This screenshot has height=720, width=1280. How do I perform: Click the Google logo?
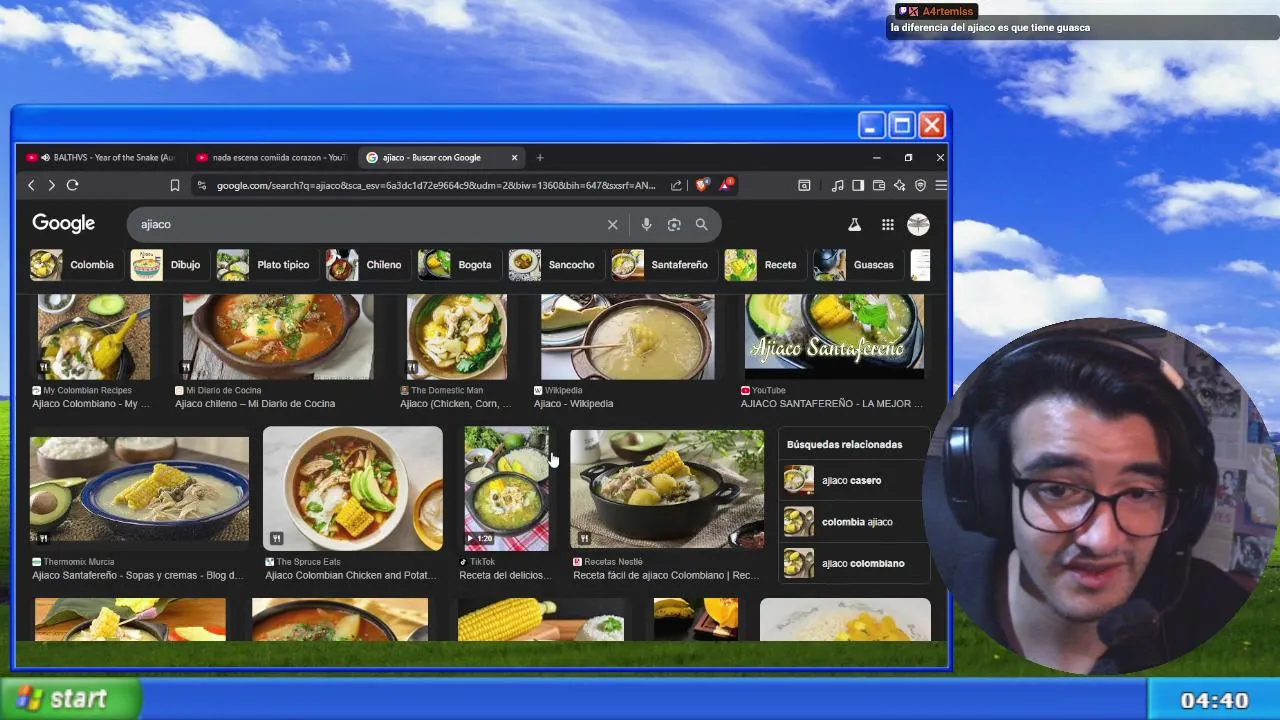(63, 224)
